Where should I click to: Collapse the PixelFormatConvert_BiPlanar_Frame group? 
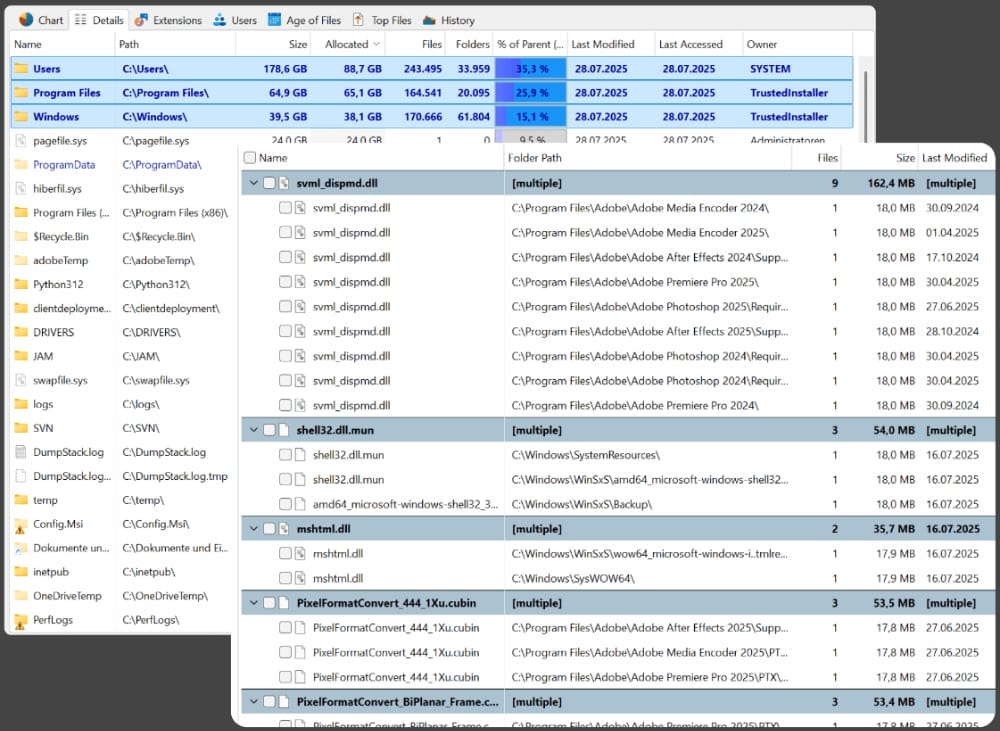(253, 702)
